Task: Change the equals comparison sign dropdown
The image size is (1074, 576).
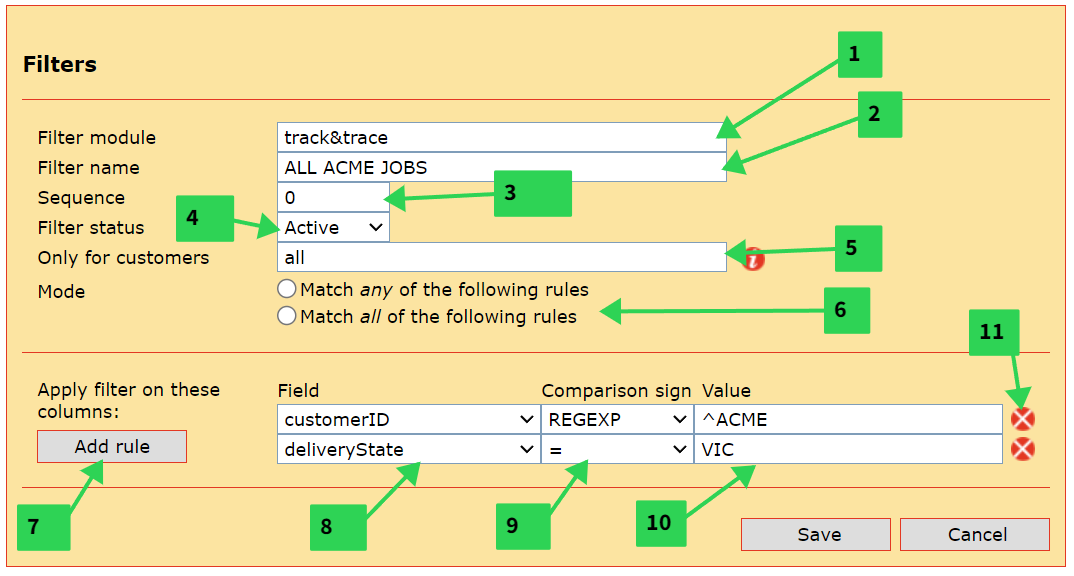Action: tap(615, 450)
